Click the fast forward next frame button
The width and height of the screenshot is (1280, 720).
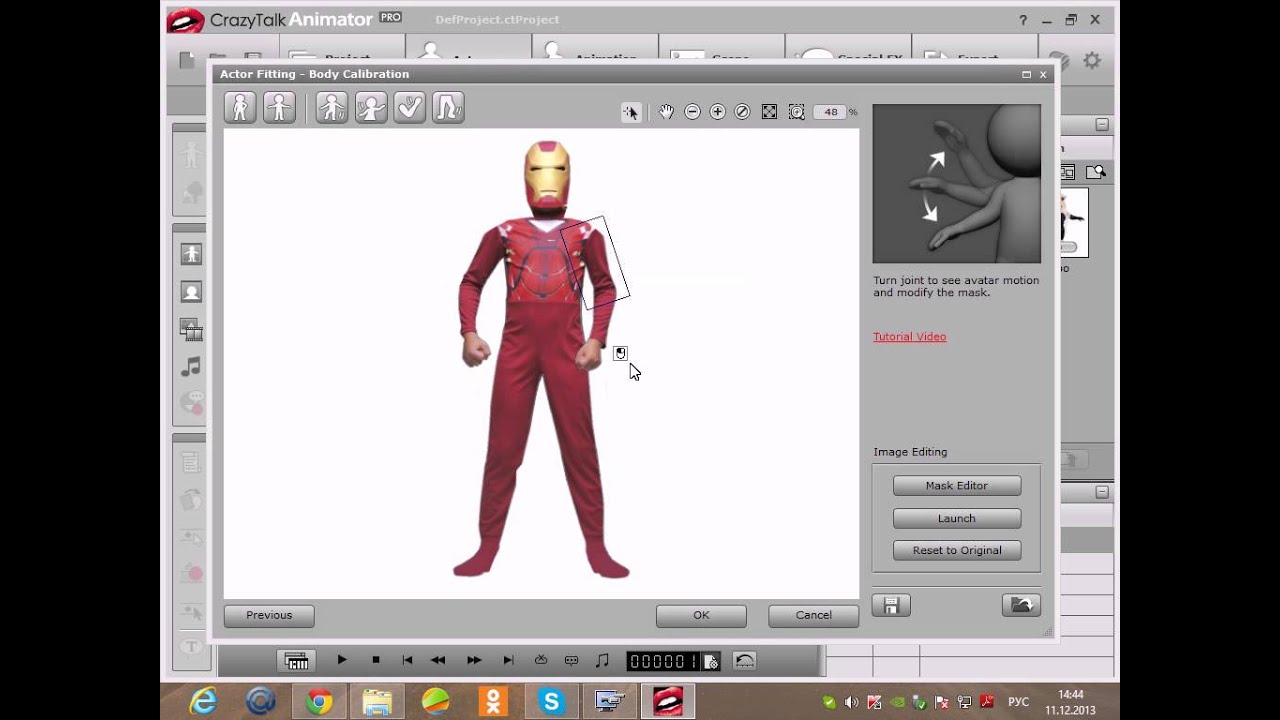[x=474, y=660]
